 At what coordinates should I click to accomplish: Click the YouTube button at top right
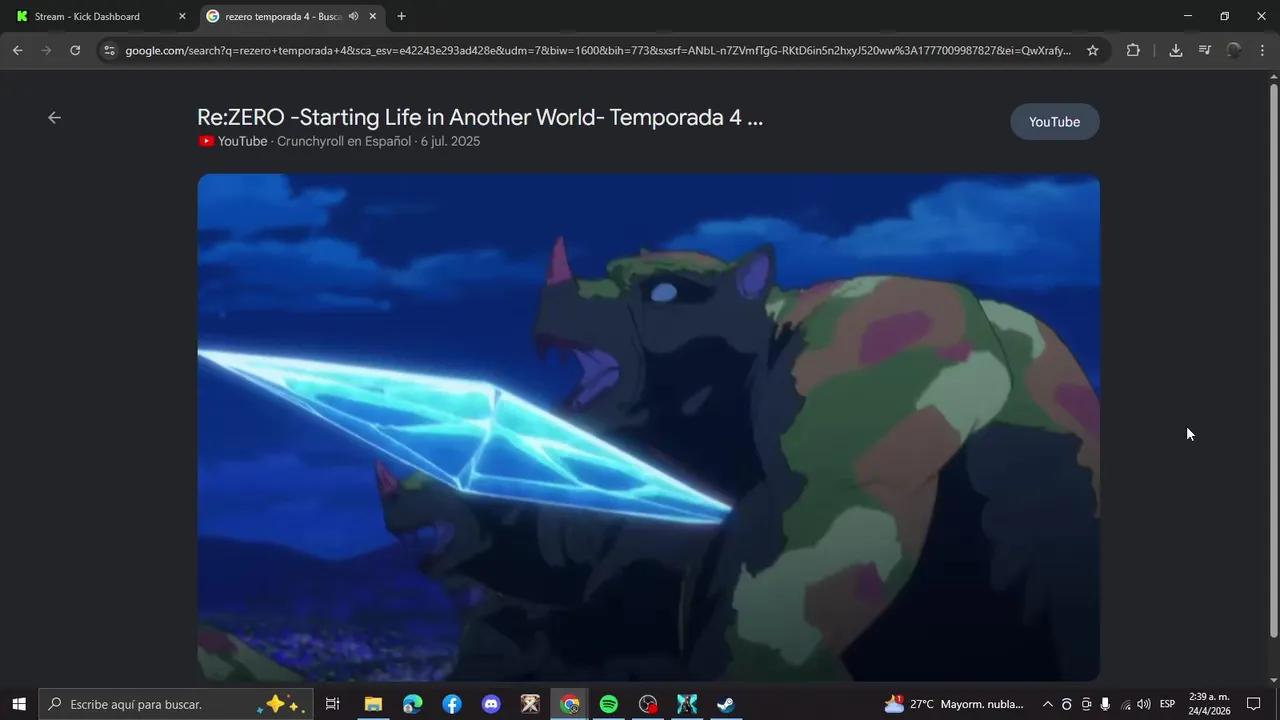pos(1055,122)
